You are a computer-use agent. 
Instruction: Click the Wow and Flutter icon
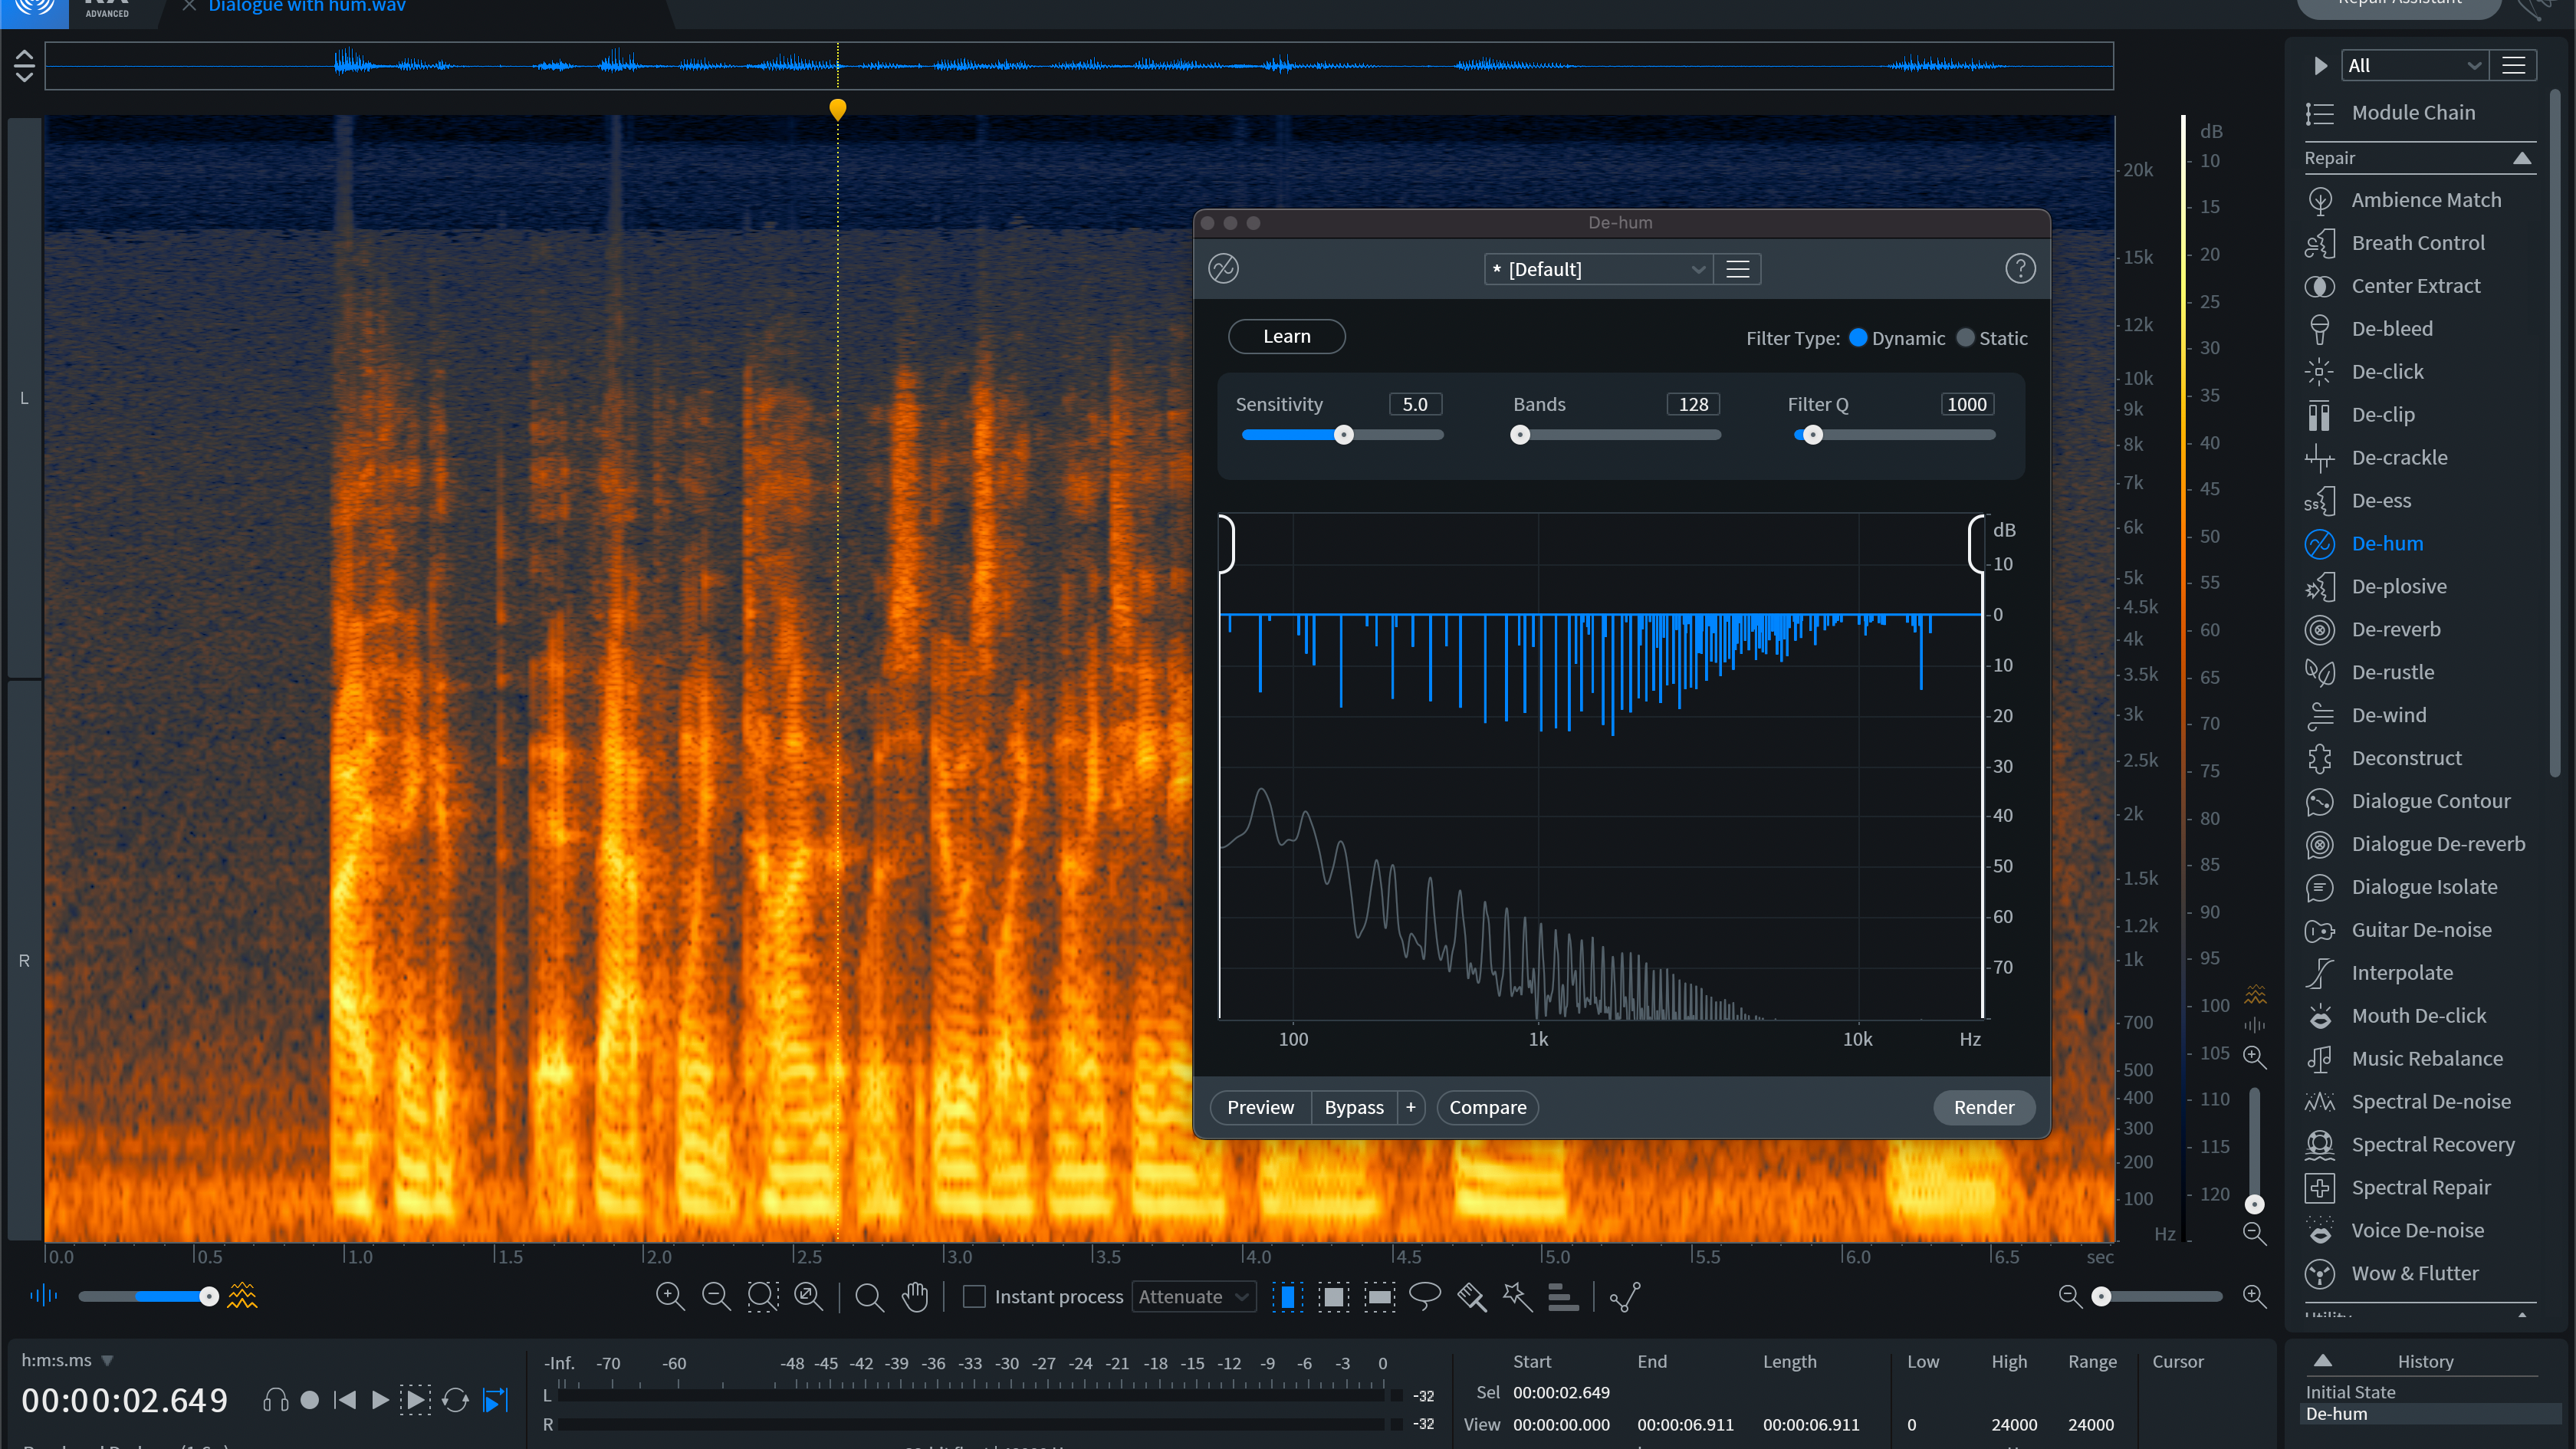[x=2319, y=1272]
